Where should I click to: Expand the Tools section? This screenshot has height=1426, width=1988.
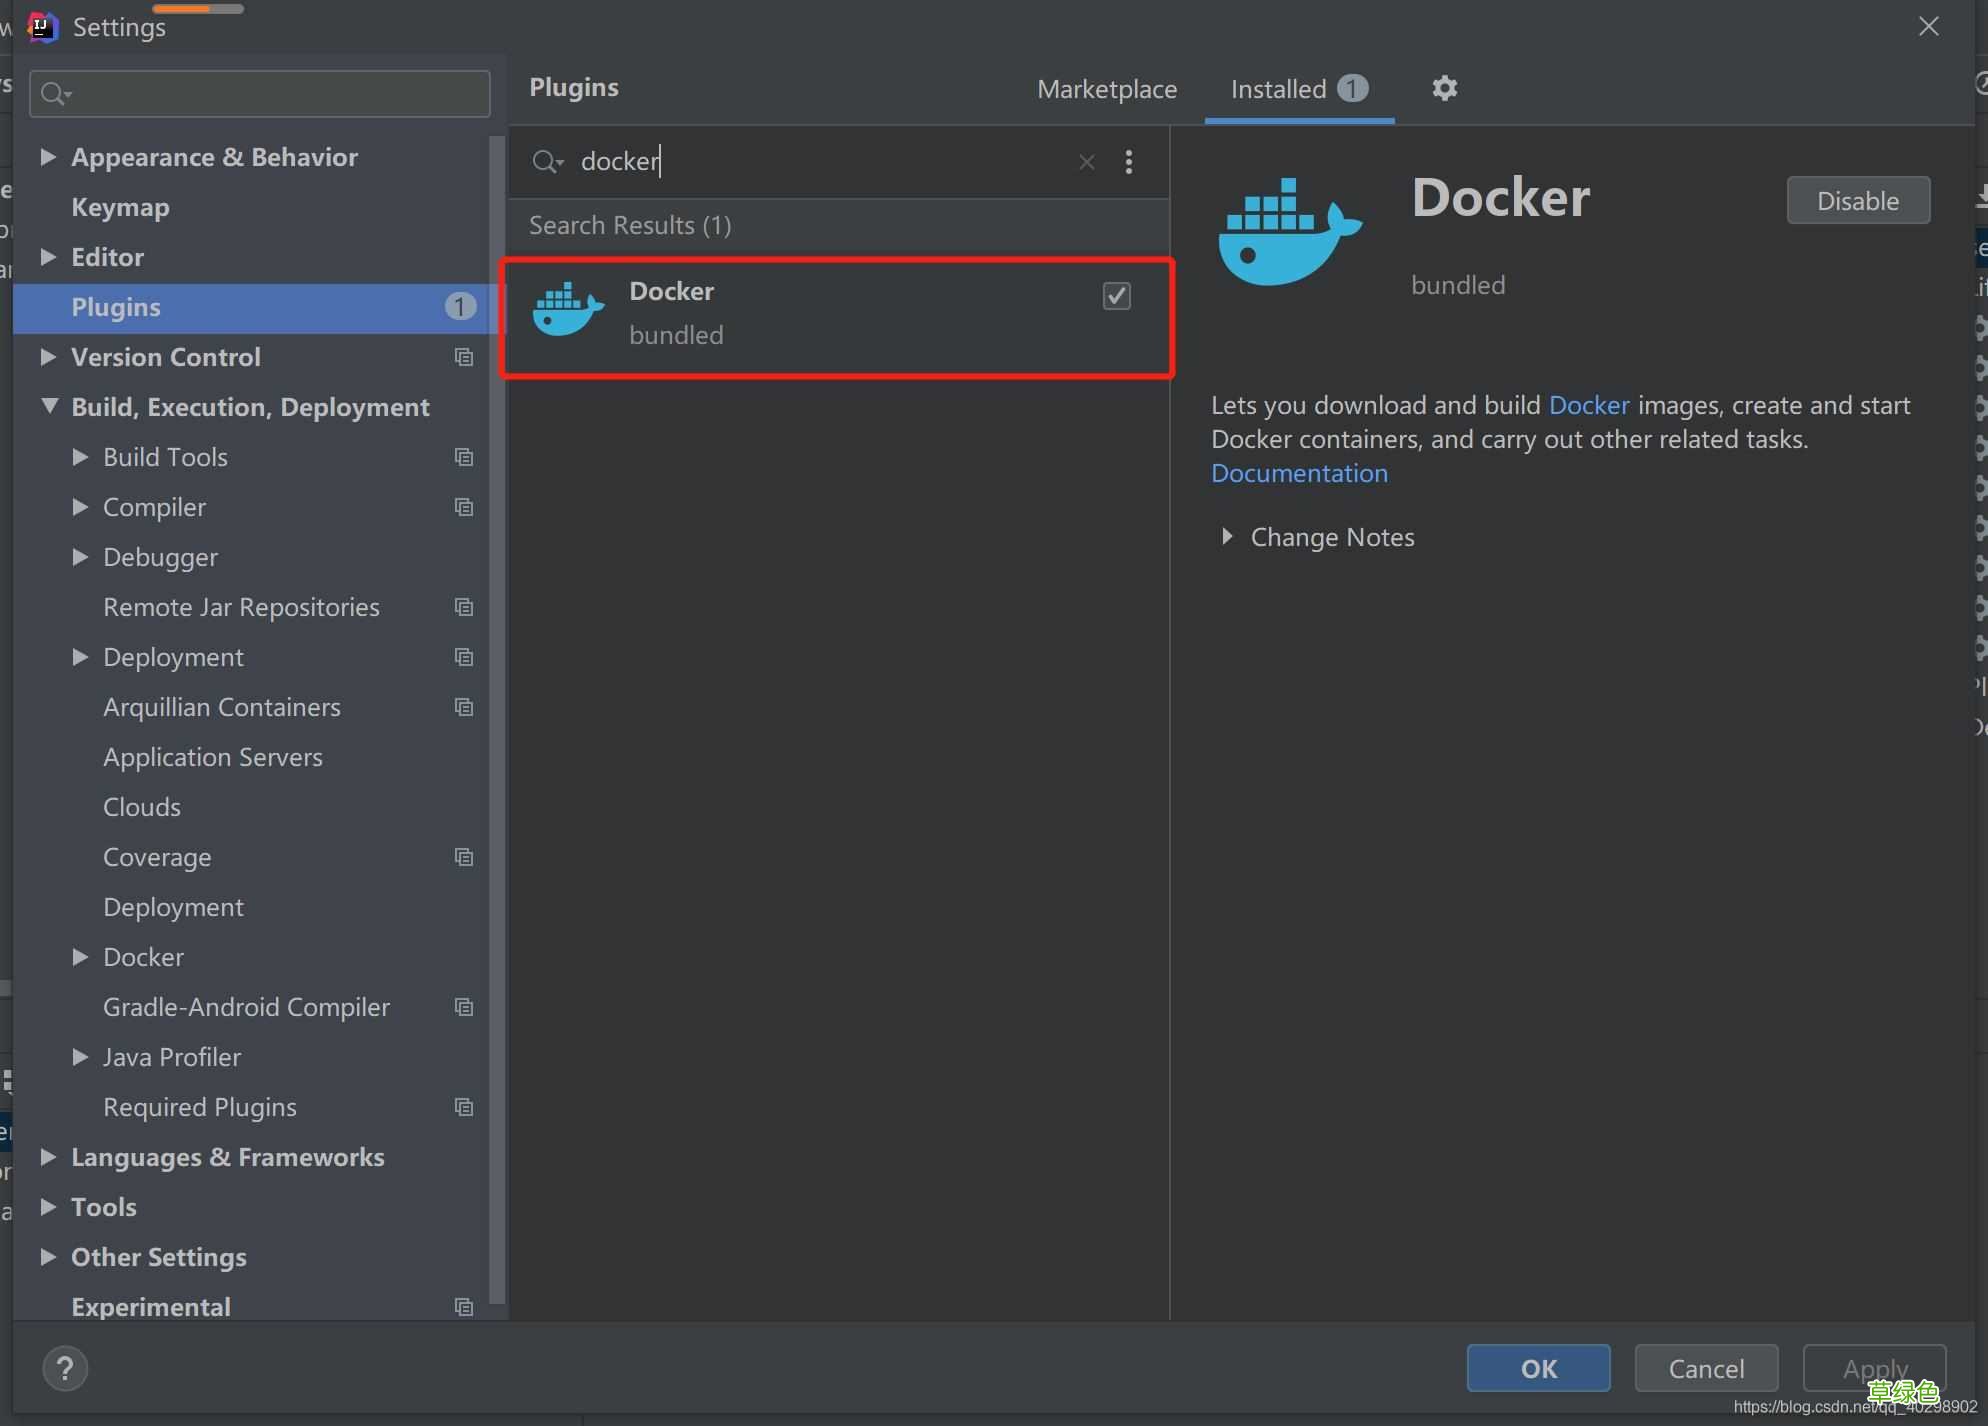point(47,1207)
